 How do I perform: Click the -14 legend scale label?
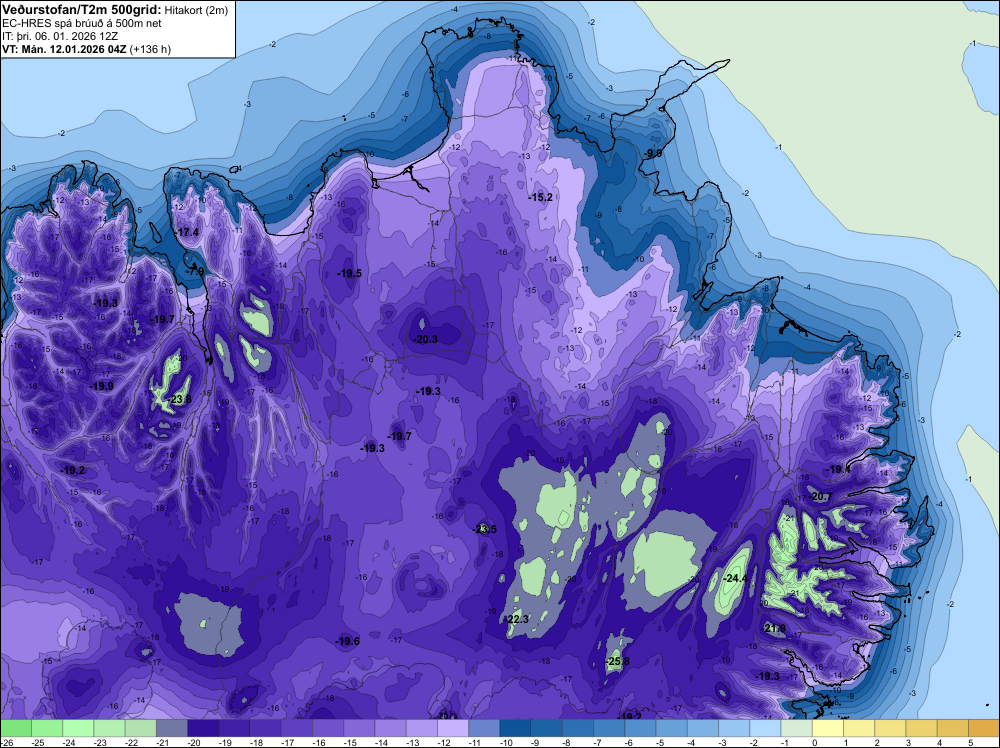point(382,742)
